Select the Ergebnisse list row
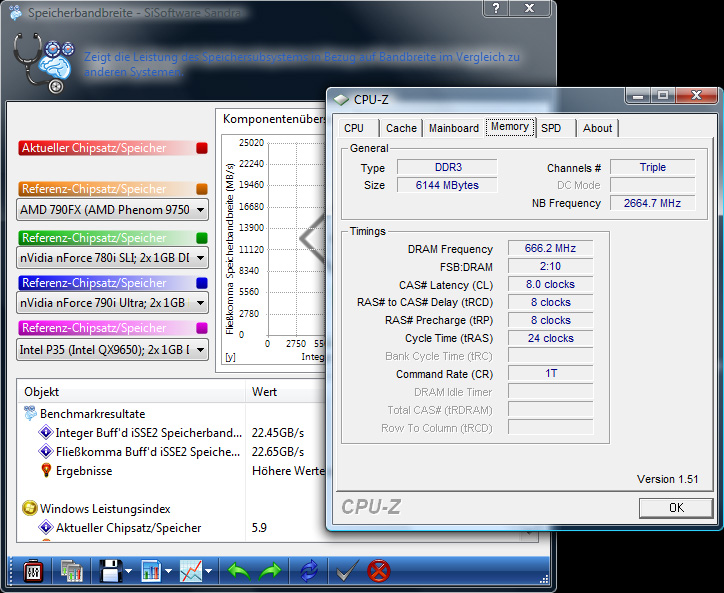The width and height of the screenshot is (724, 593). pyautogui.click(x=171, y=471)
